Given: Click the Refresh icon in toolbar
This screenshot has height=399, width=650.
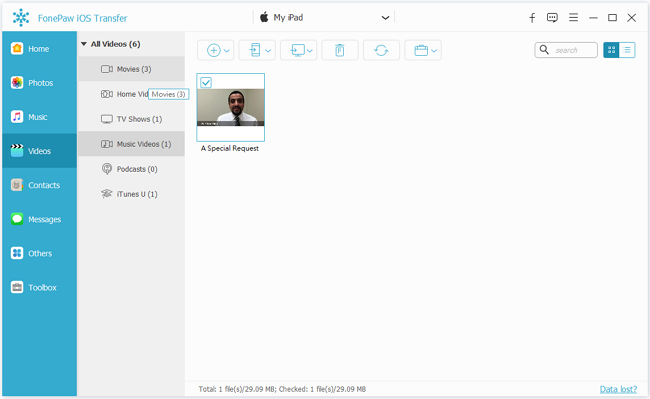Looking at the screenshot, I should pyautogui.click(x=381, y=50).
